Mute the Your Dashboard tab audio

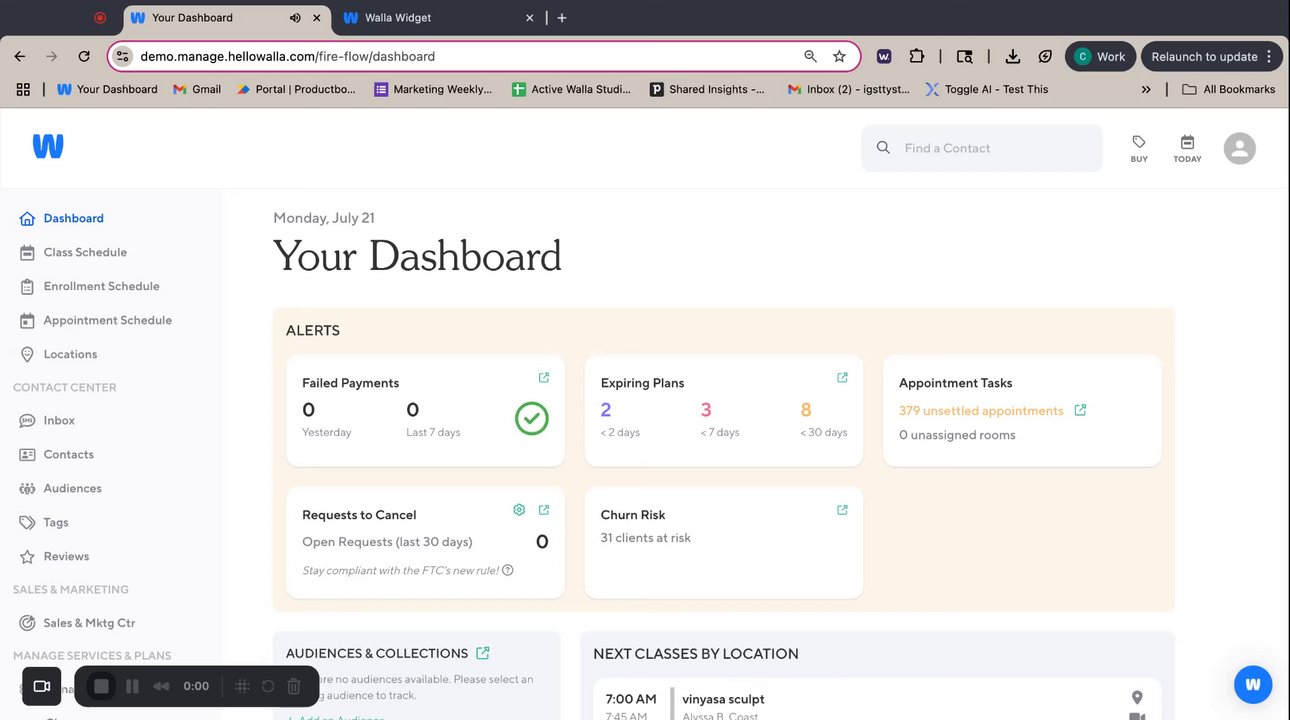[x=295, y=18]
